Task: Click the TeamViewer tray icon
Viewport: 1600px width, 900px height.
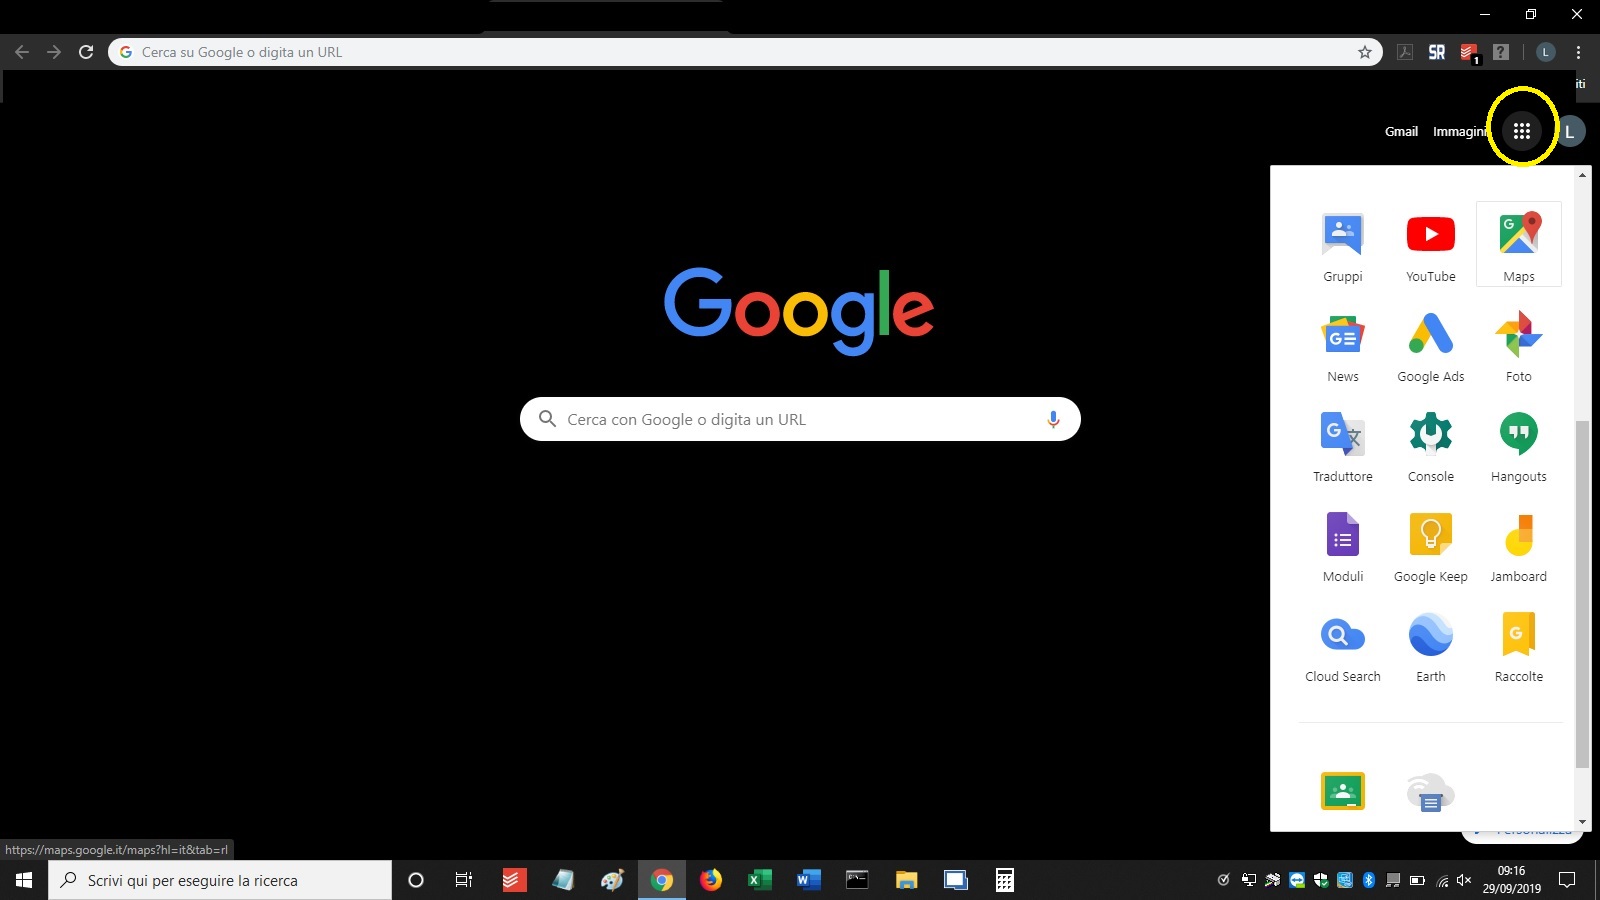Action: (x=1297, y=880)
